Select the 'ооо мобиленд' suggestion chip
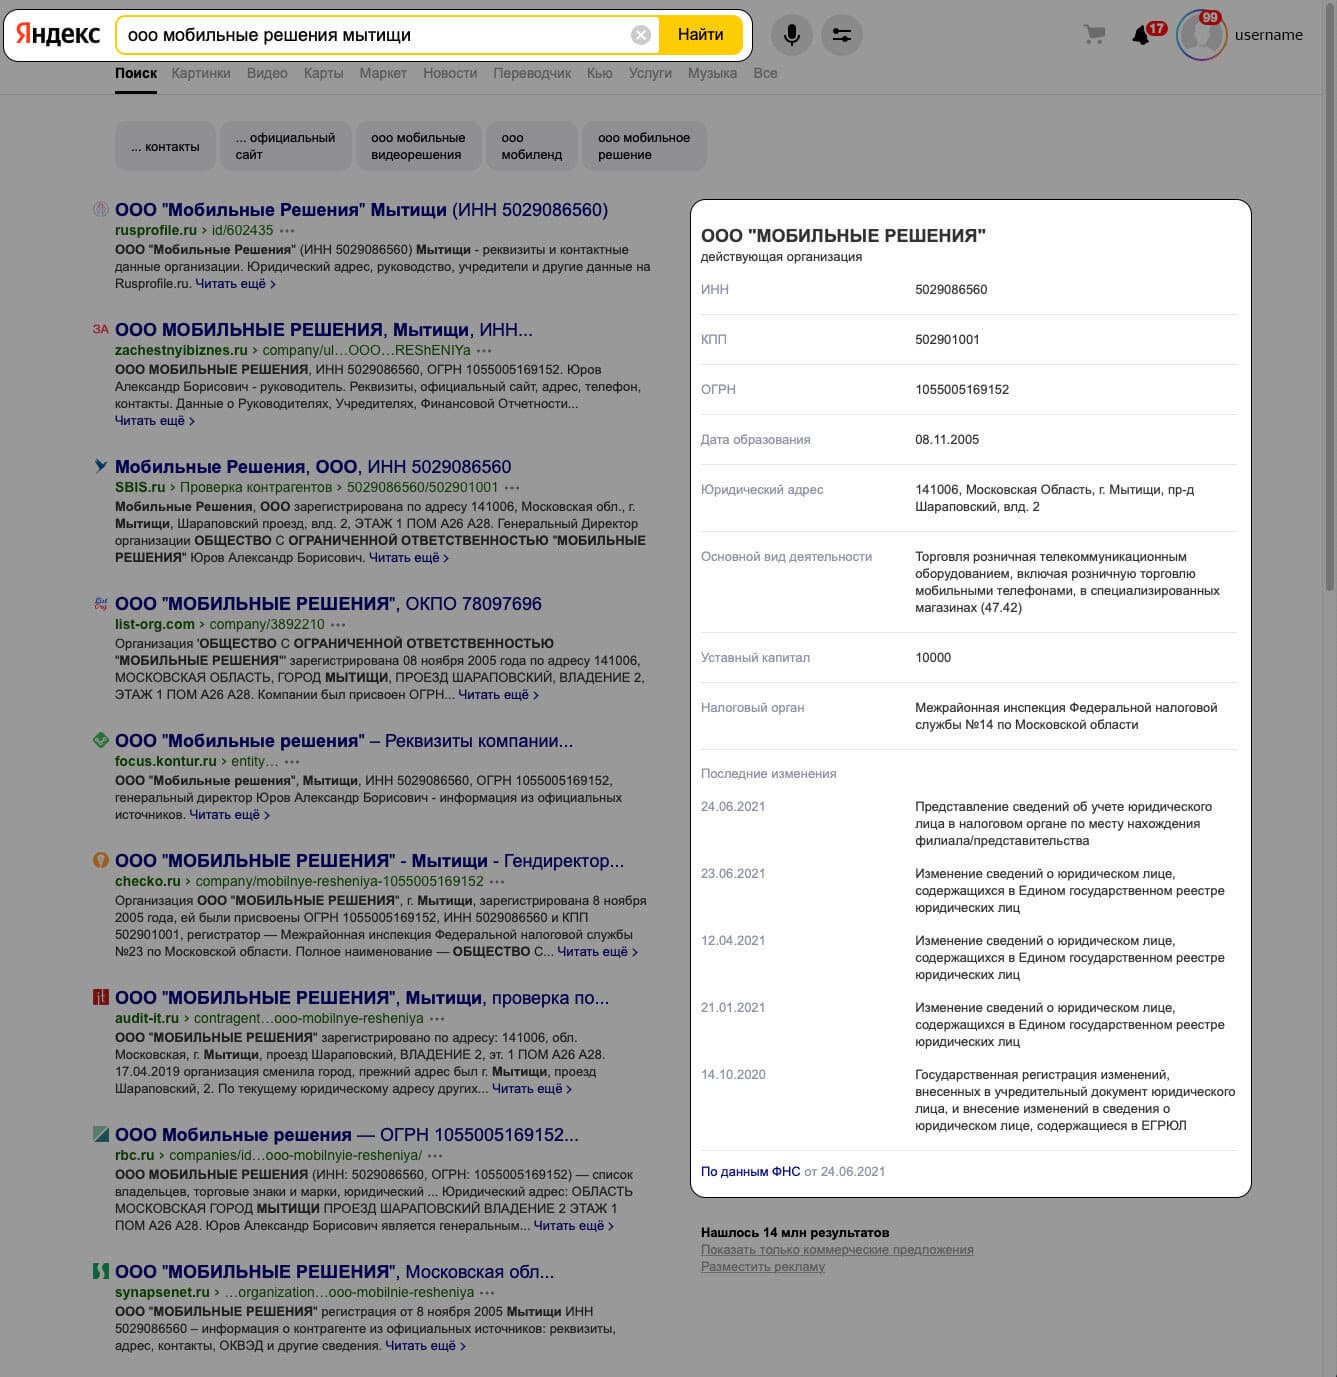Viewport: 1337px width, 1377px height. pos(532,146)
